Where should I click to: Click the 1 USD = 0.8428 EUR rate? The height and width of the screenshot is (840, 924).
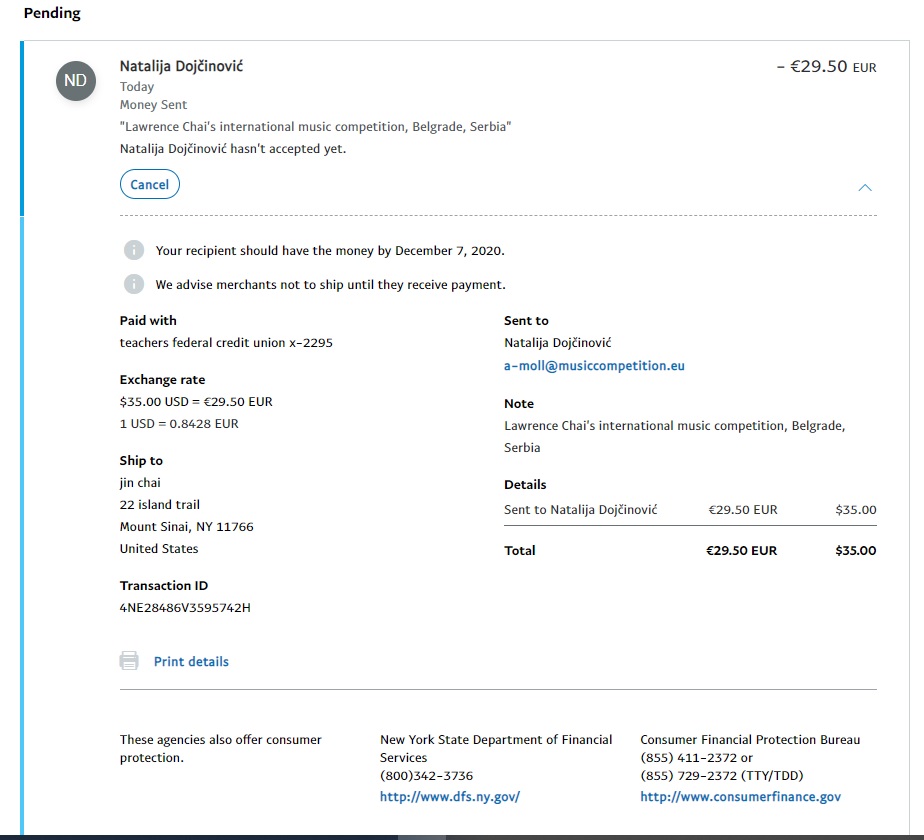click(x=179, y=424)
